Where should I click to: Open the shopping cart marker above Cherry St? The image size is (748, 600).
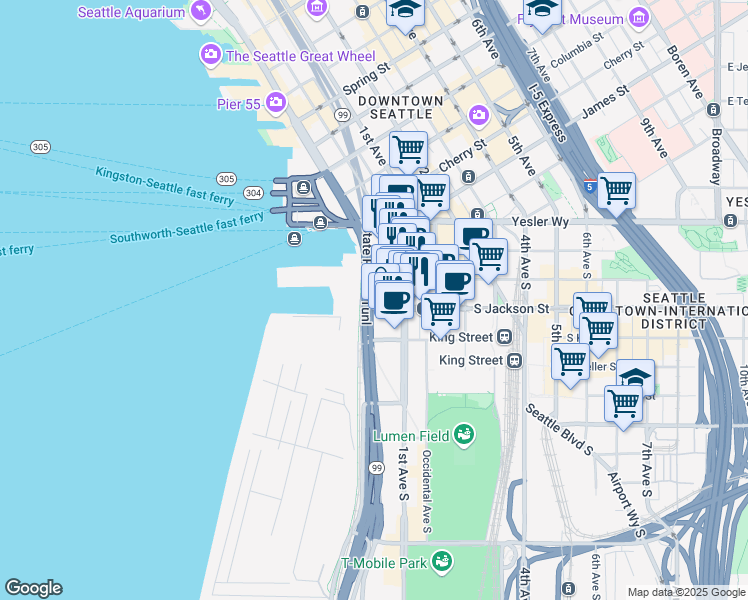pos(408,150)
